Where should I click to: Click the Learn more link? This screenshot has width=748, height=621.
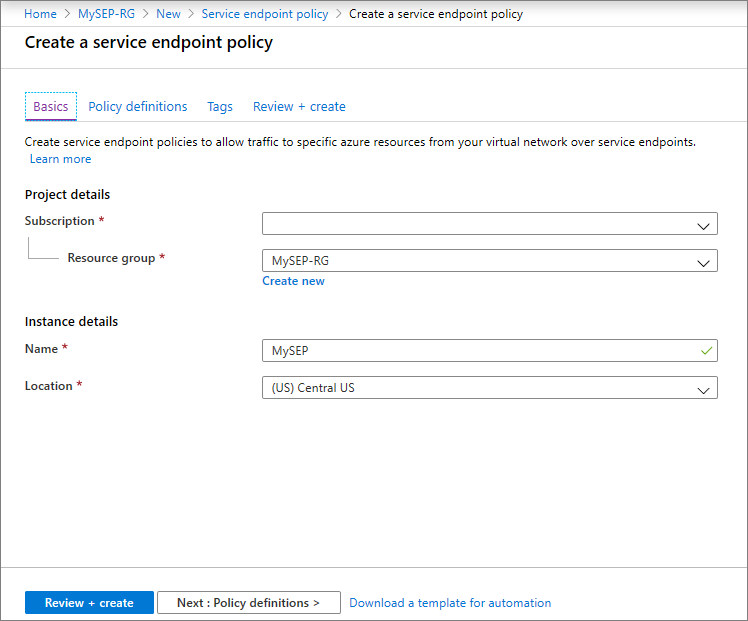coord(60,159)
